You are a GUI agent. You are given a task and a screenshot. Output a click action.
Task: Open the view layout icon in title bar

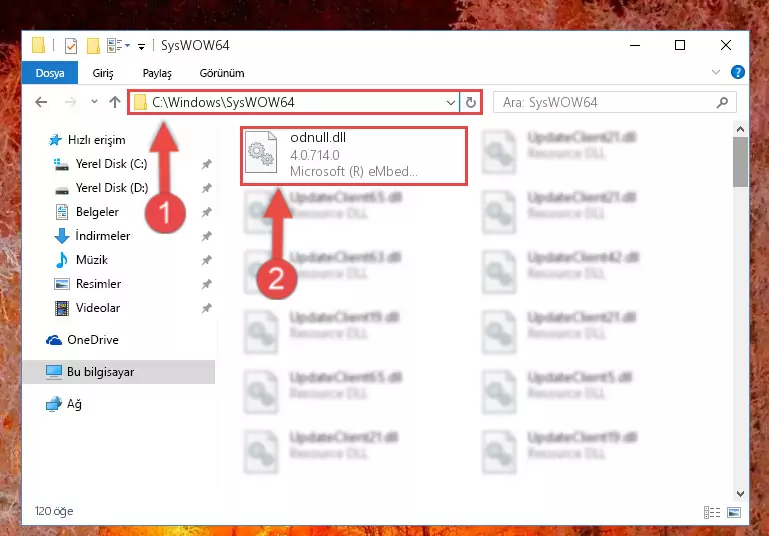coord(115,46)
